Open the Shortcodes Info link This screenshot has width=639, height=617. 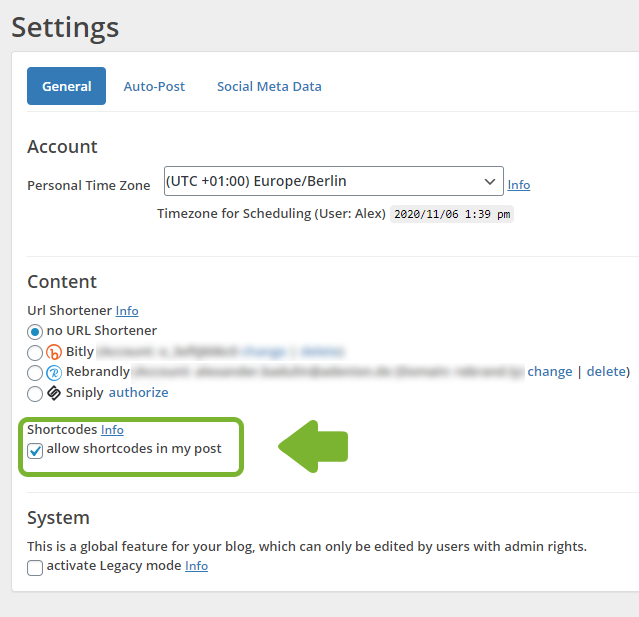tap(112, 430)
